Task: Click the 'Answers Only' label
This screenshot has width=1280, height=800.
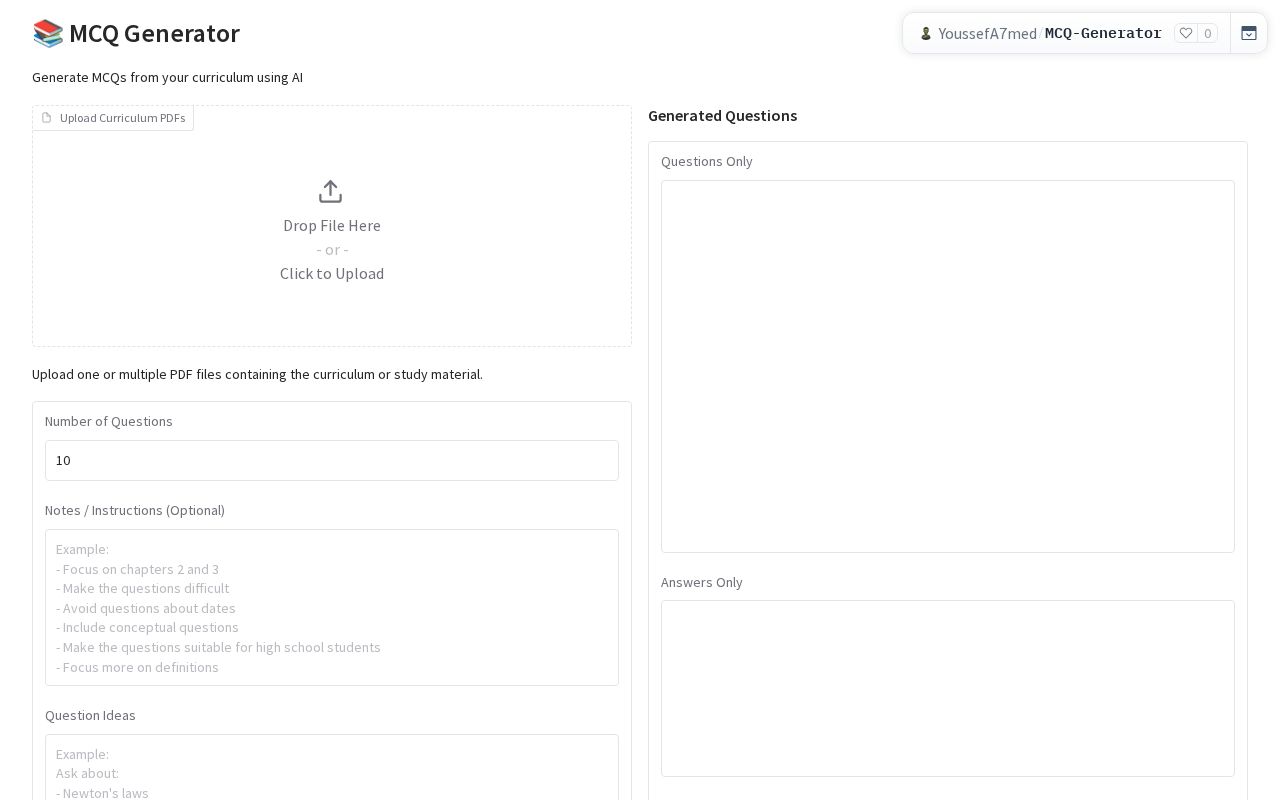Action: click(702, 582)
